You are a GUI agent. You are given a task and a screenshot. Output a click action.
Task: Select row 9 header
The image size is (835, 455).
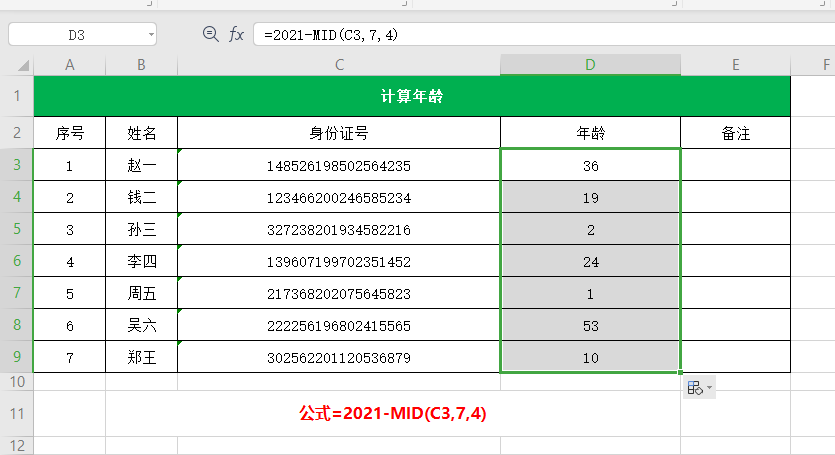[x=17, y=356]
